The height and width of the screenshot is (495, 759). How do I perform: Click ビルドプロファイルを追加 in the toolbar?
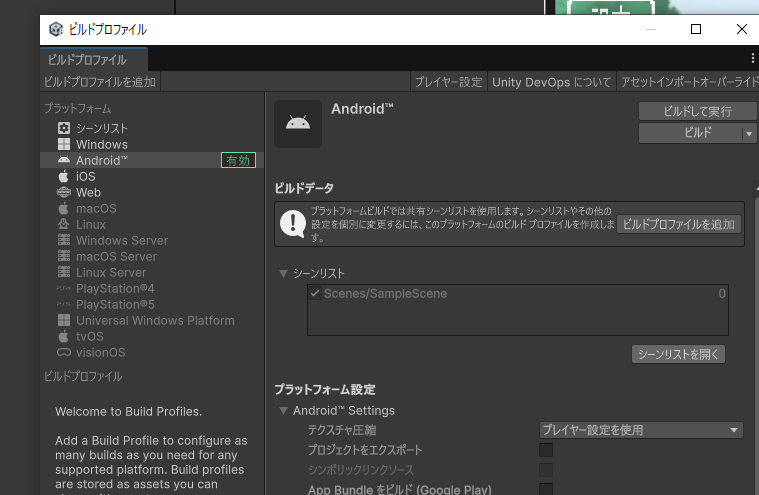coord(100,82)
